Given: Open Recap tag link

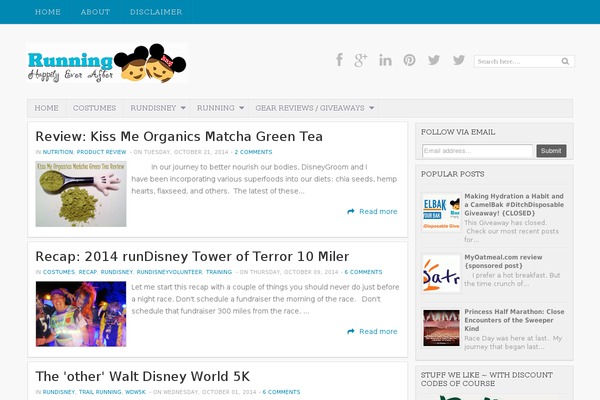Looking at the screenshot, I should click(88, 272).
